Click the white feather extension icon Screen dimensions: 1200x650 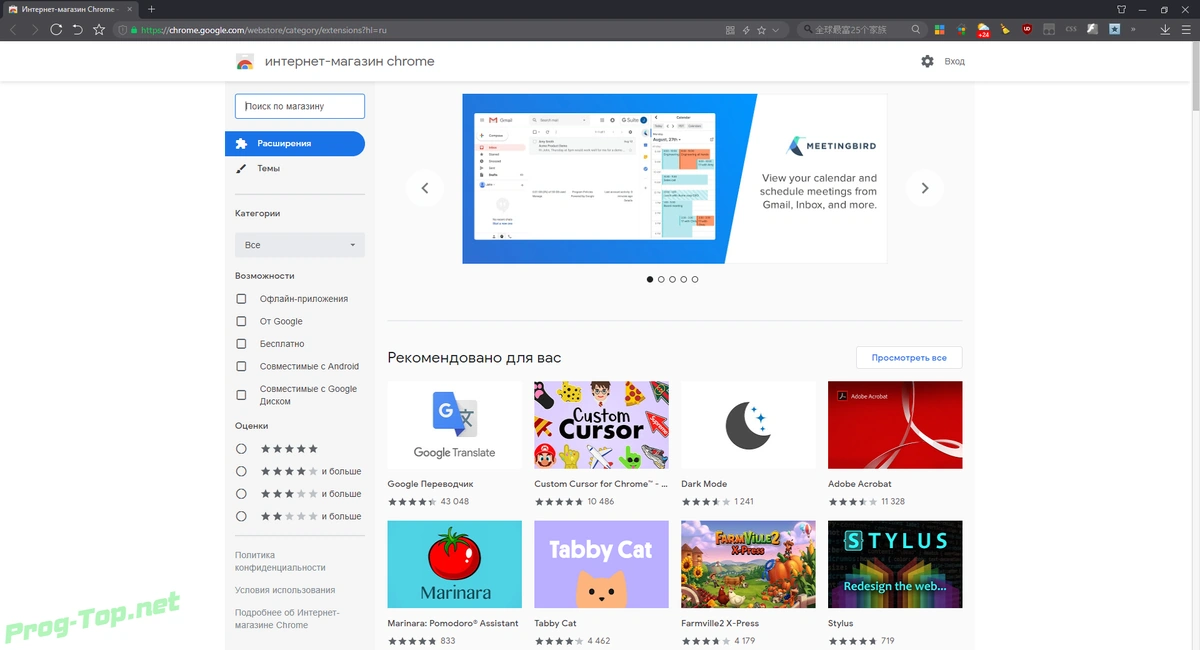(x=1093, y=30)
